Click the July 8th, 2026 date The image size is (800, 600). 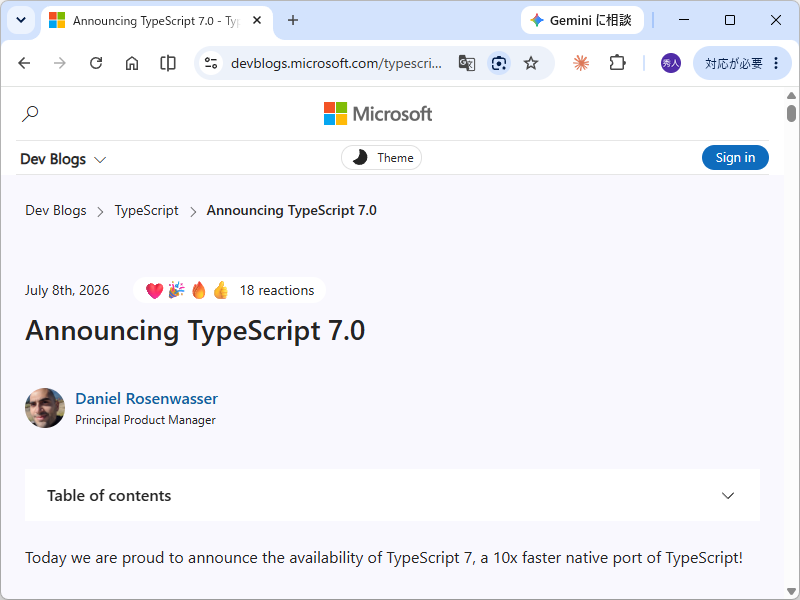[x=67, y=290]
